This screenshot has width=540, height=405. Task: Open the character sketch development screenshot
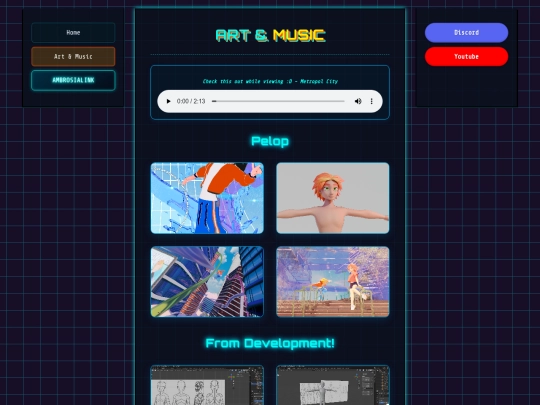pos(207,385)
